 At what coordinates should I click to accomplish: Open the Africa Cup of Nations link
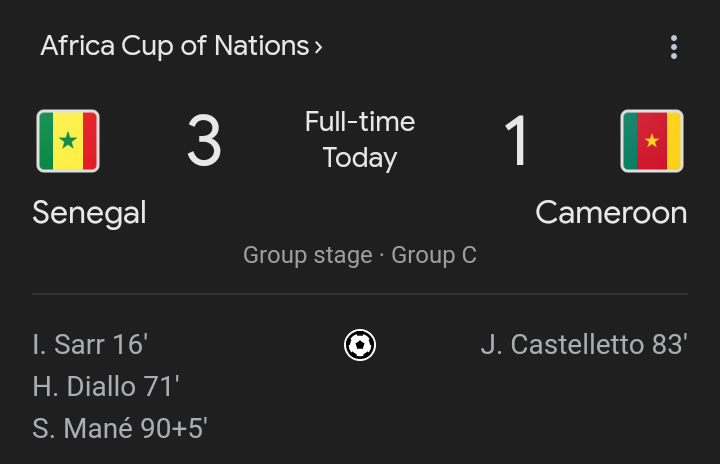click(x=175, y=47)
